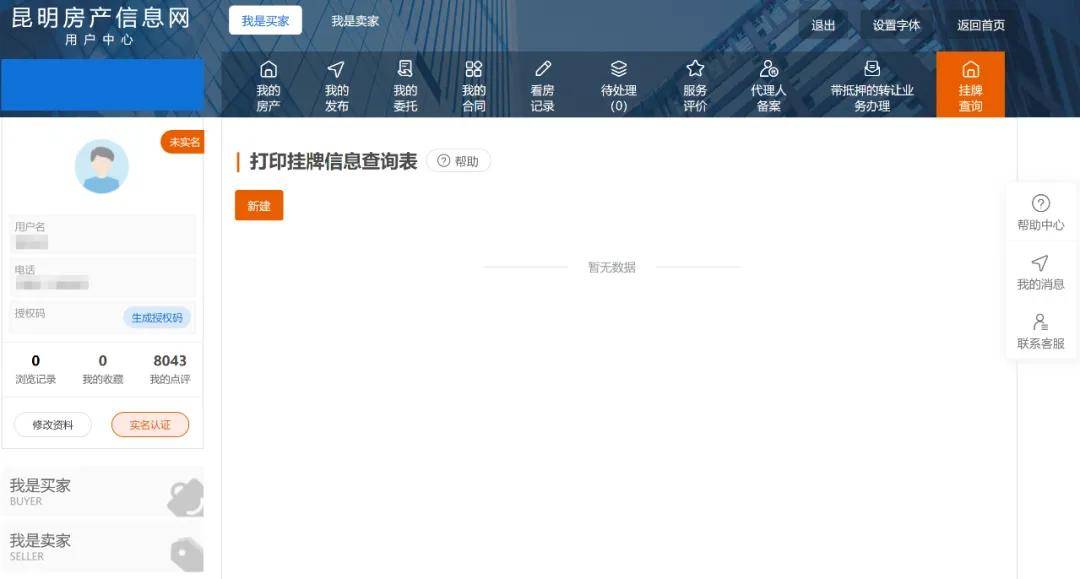The width and height of the screenshot is (1080, 579).
Task: Click 退出 to log out
Action: 823,25
